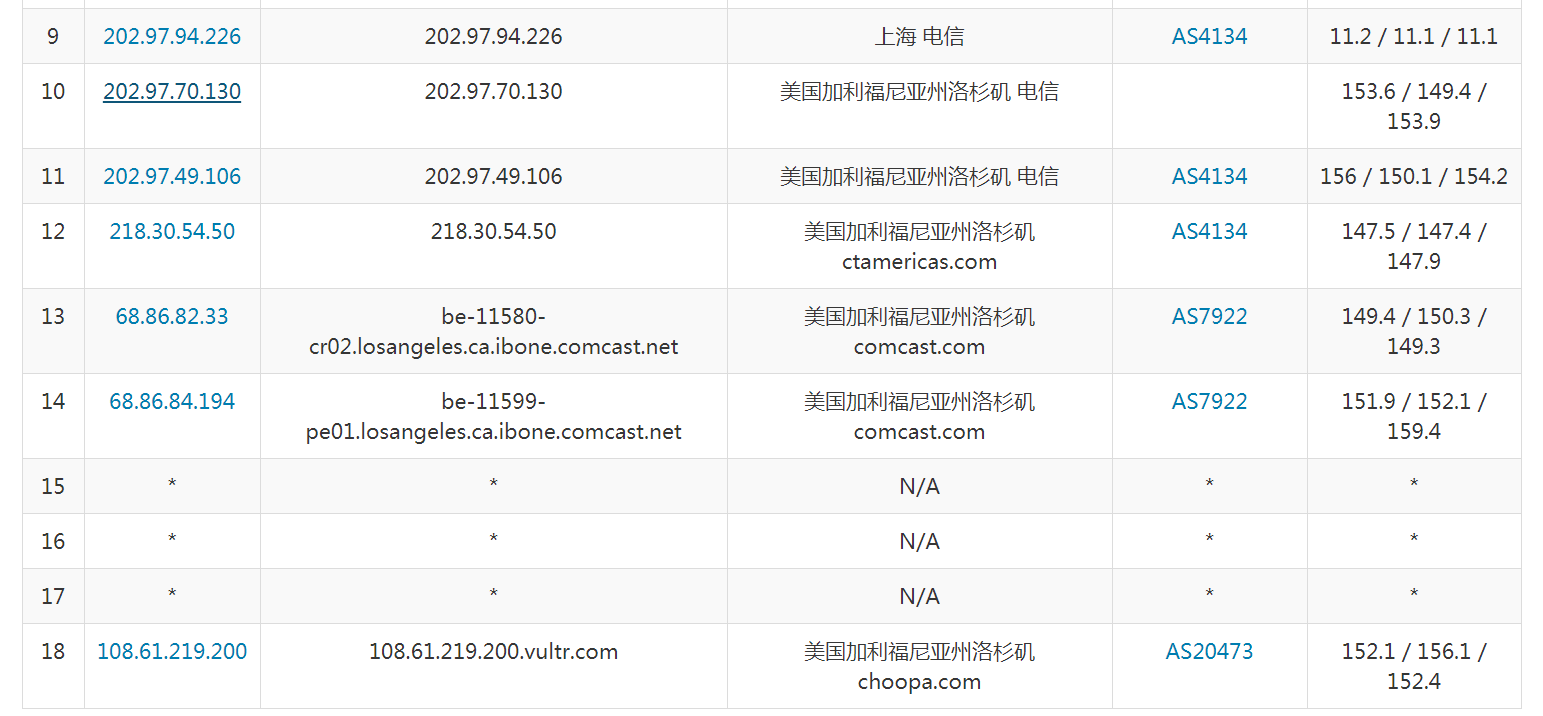Click hop number 15 cell
The image size is (1543, 716).
pyautogui.click(x=53, y=487)
